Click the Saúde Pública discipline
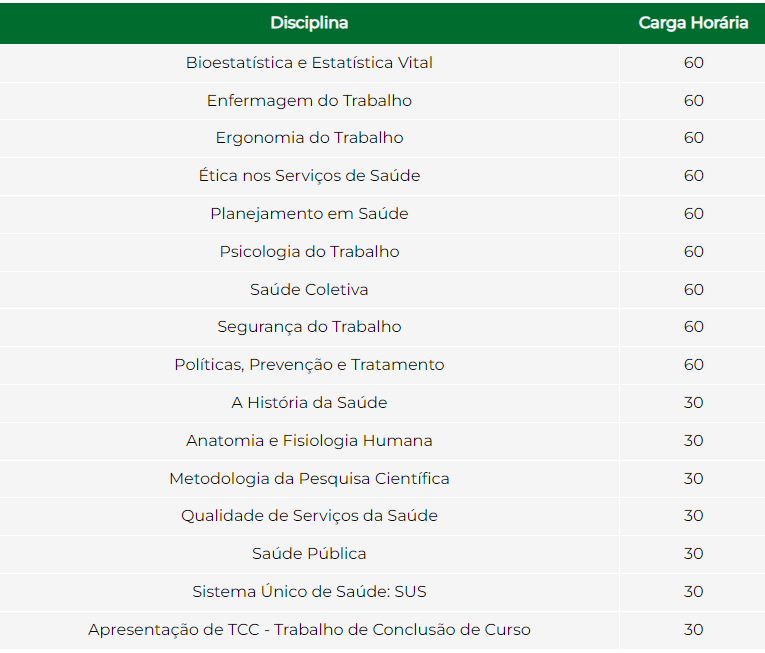Image resolution: width=765 pixels, height=653 pixels. click(x=309, y=554)
